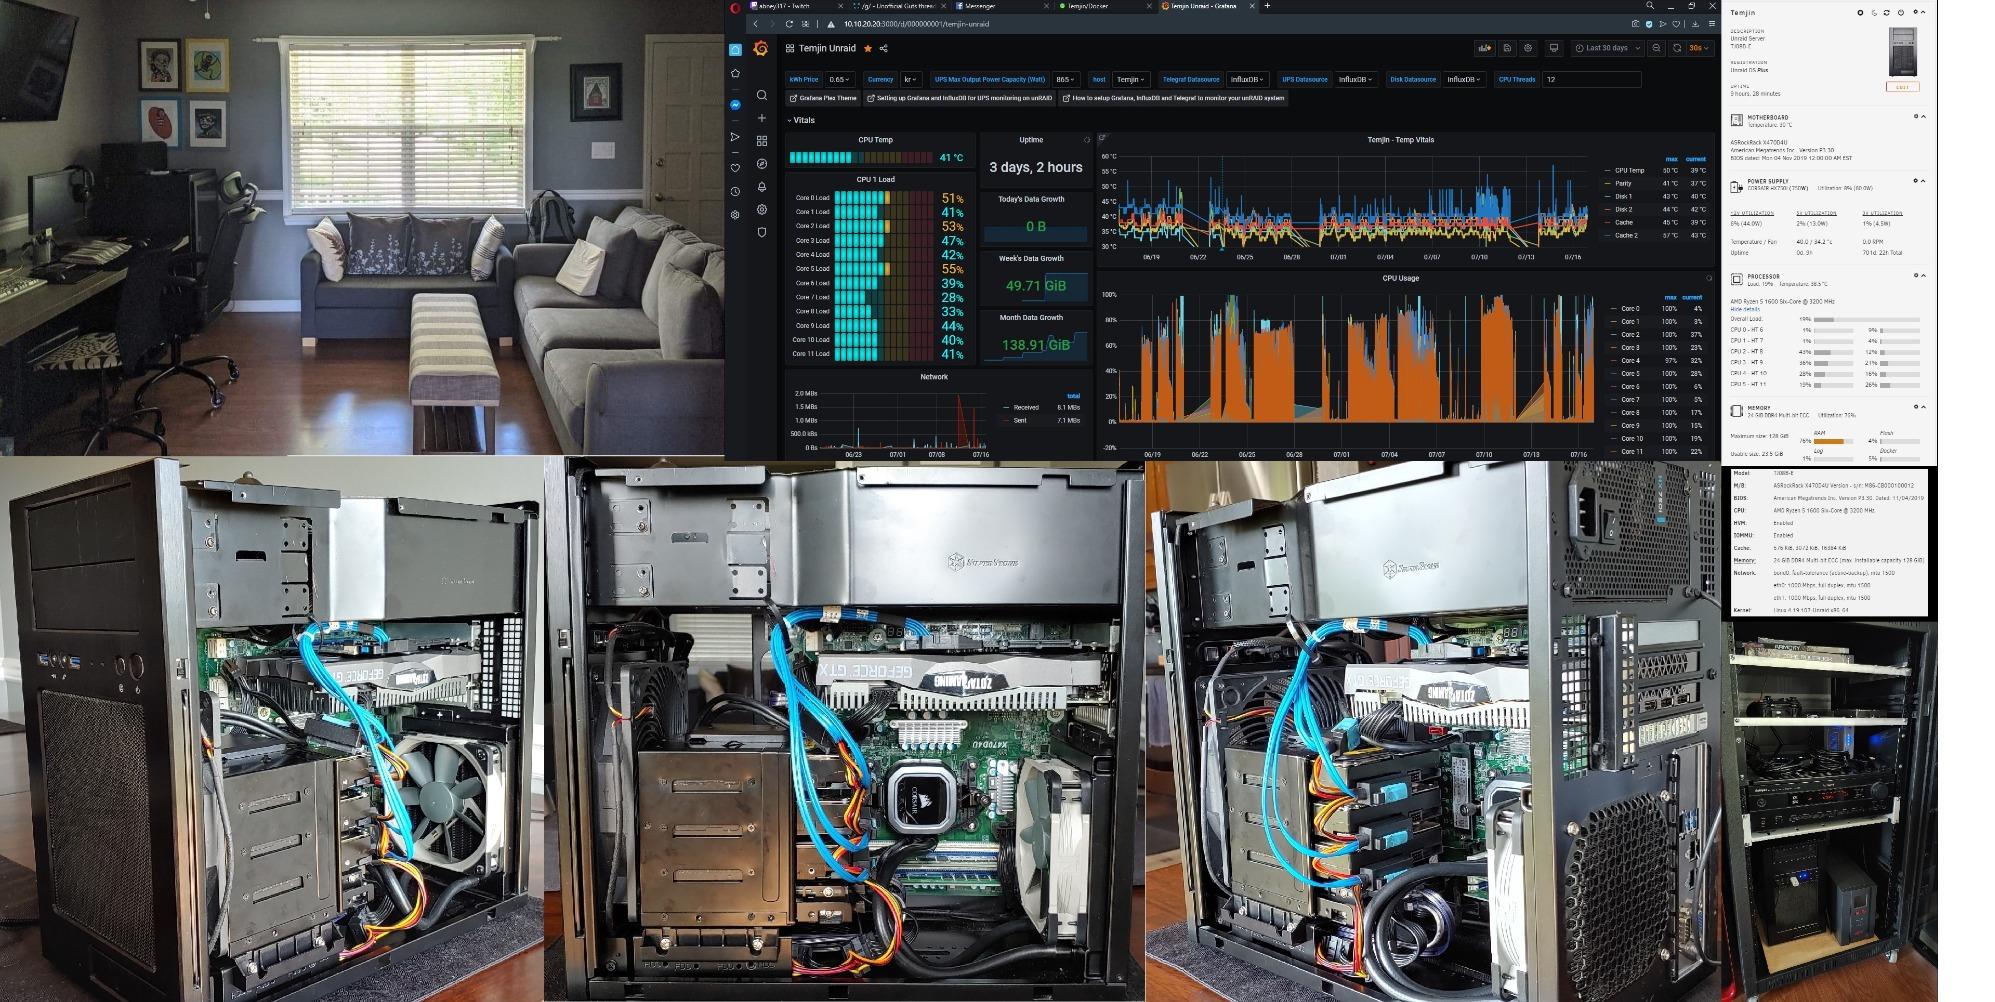Mark the Temjin Unraid dashboard as favorite
The width and height of the screenshot is (1995, 1002).
click(868, 49)
